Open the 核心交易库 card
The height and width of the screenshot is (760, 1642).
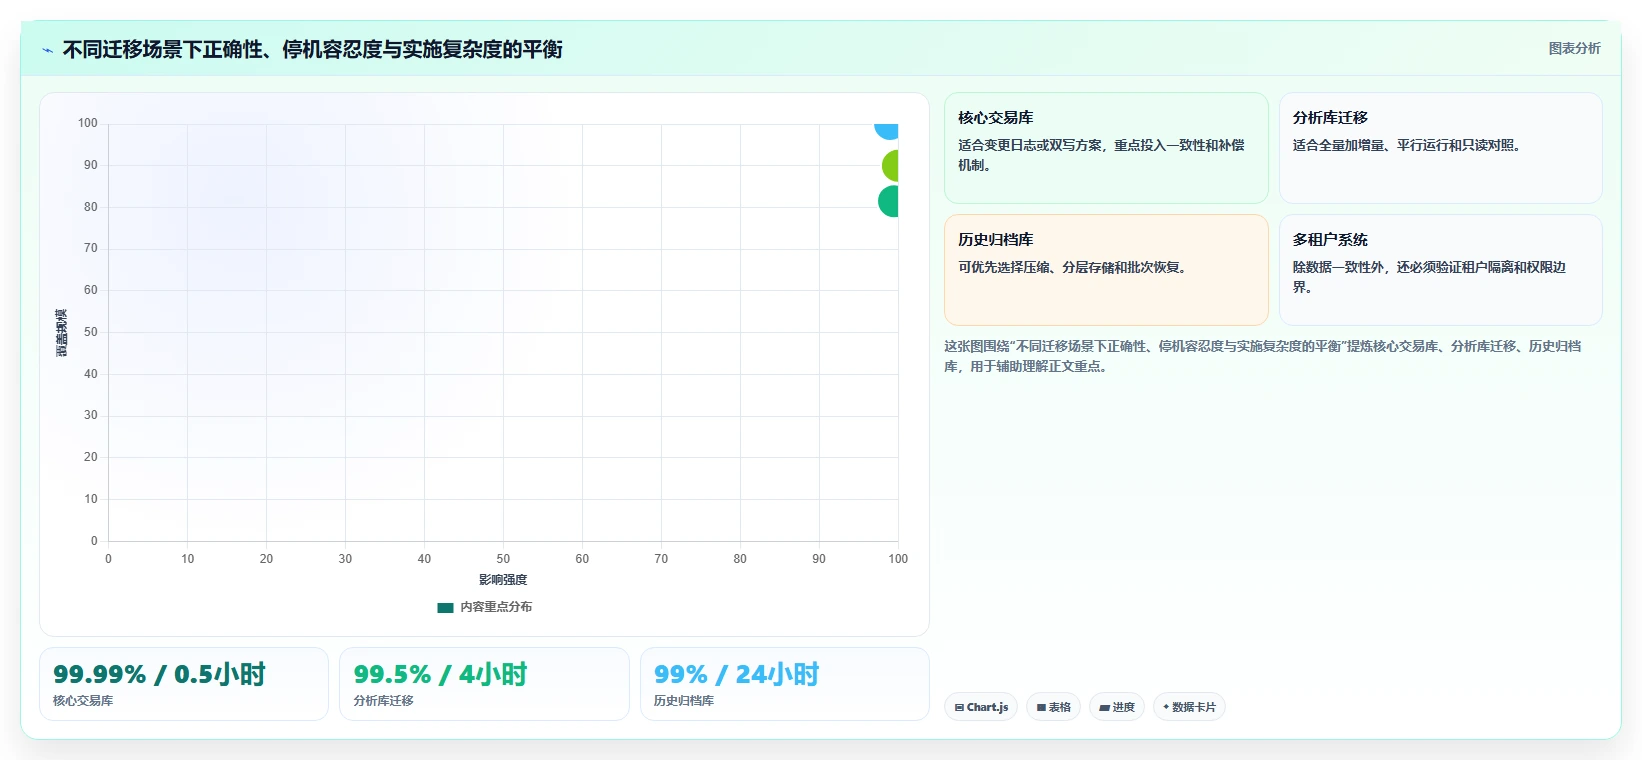coord(1106,148)
